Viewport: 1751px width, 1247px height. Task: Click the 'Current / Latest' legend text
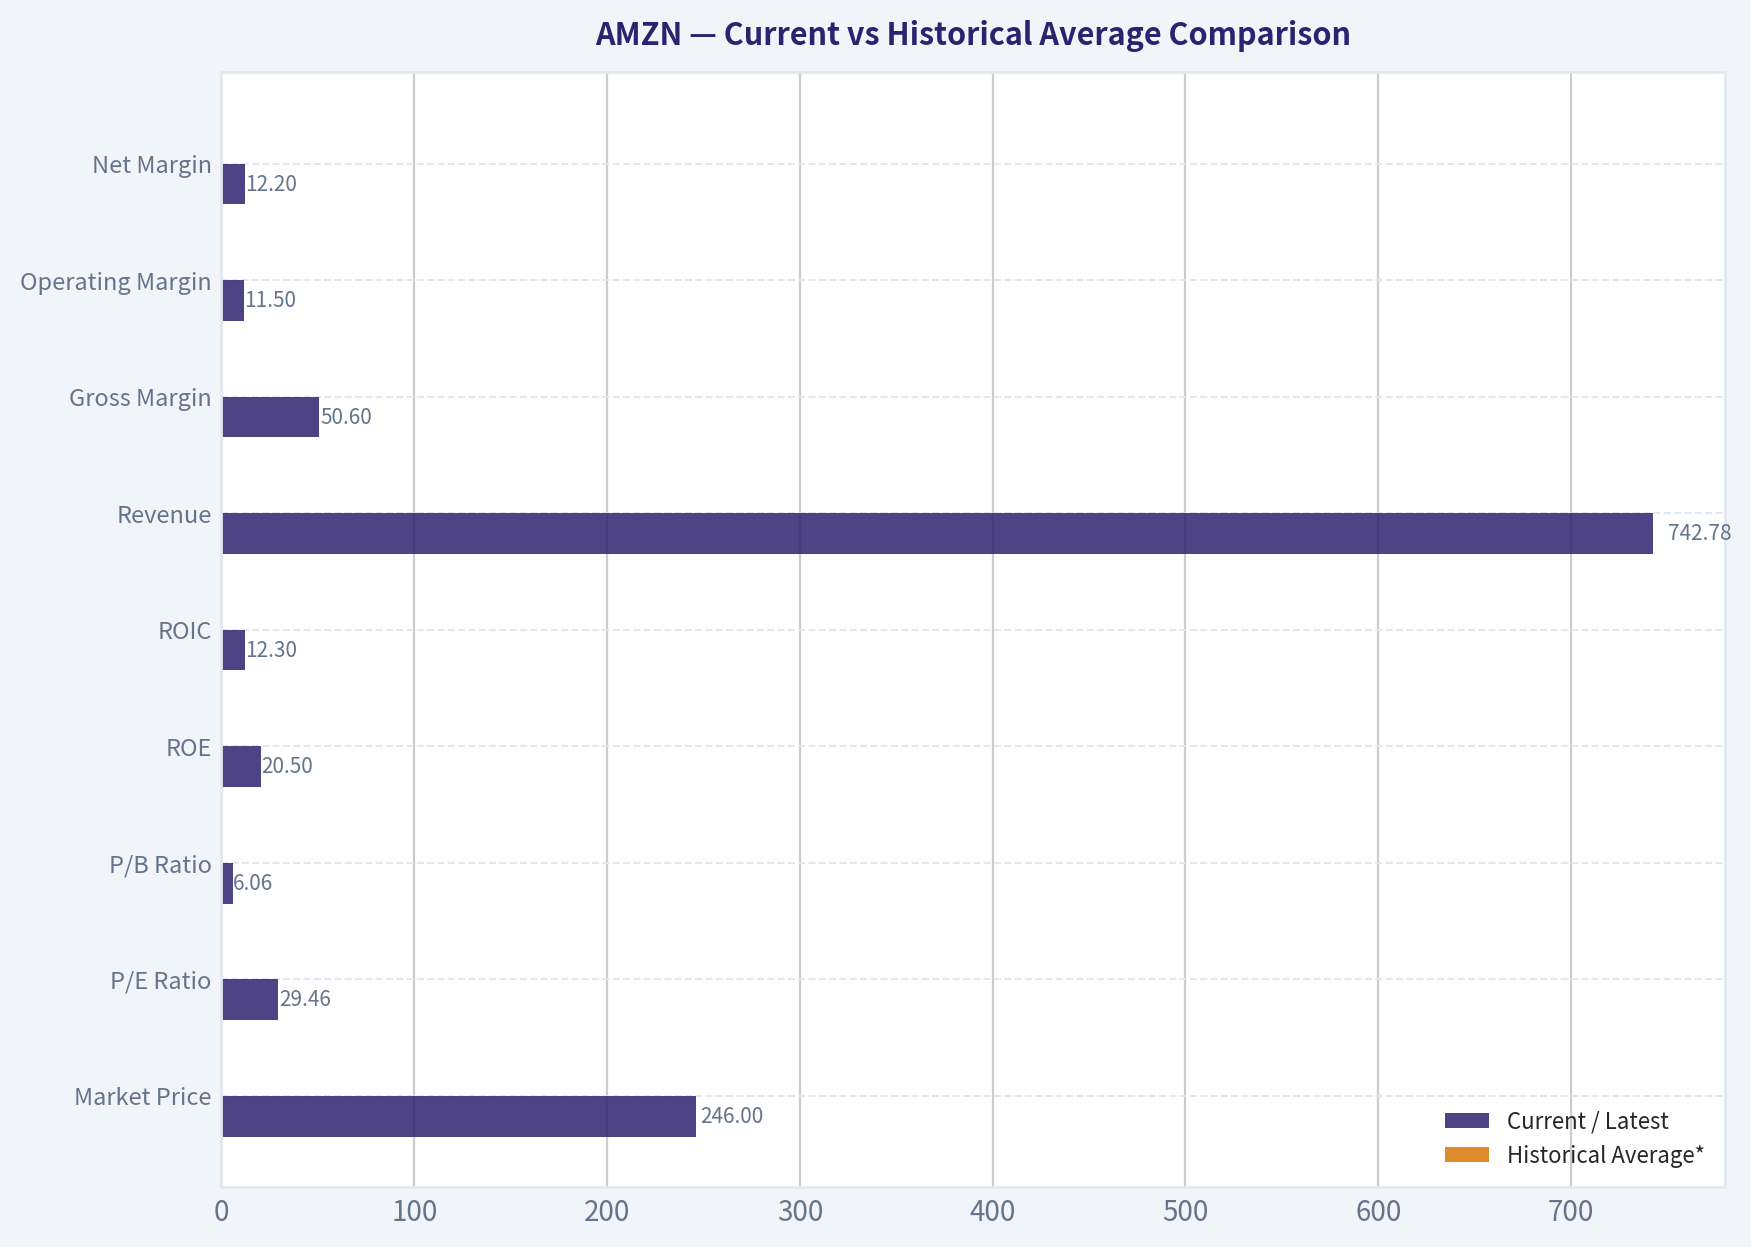(1588, 1121)
